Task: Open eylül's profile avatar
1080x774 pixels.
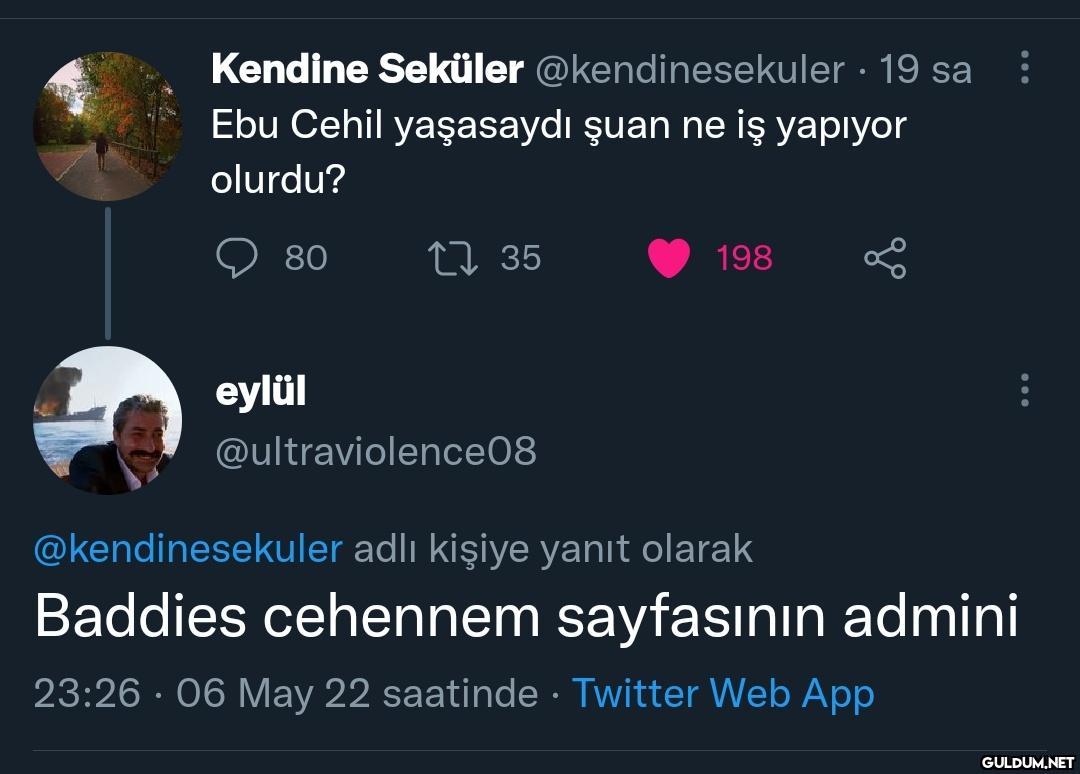Action: 108,420
